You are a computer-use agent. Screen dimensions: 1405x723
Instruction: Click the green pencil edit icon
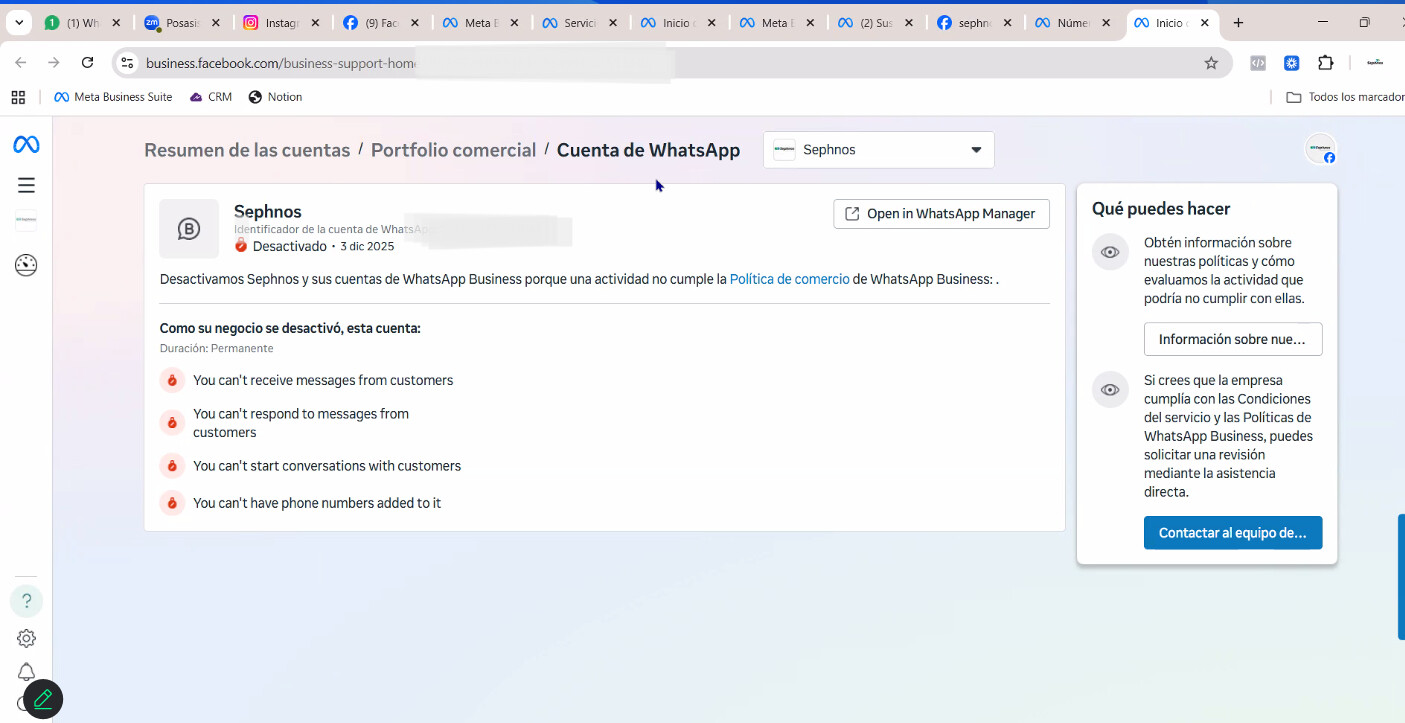43,700
